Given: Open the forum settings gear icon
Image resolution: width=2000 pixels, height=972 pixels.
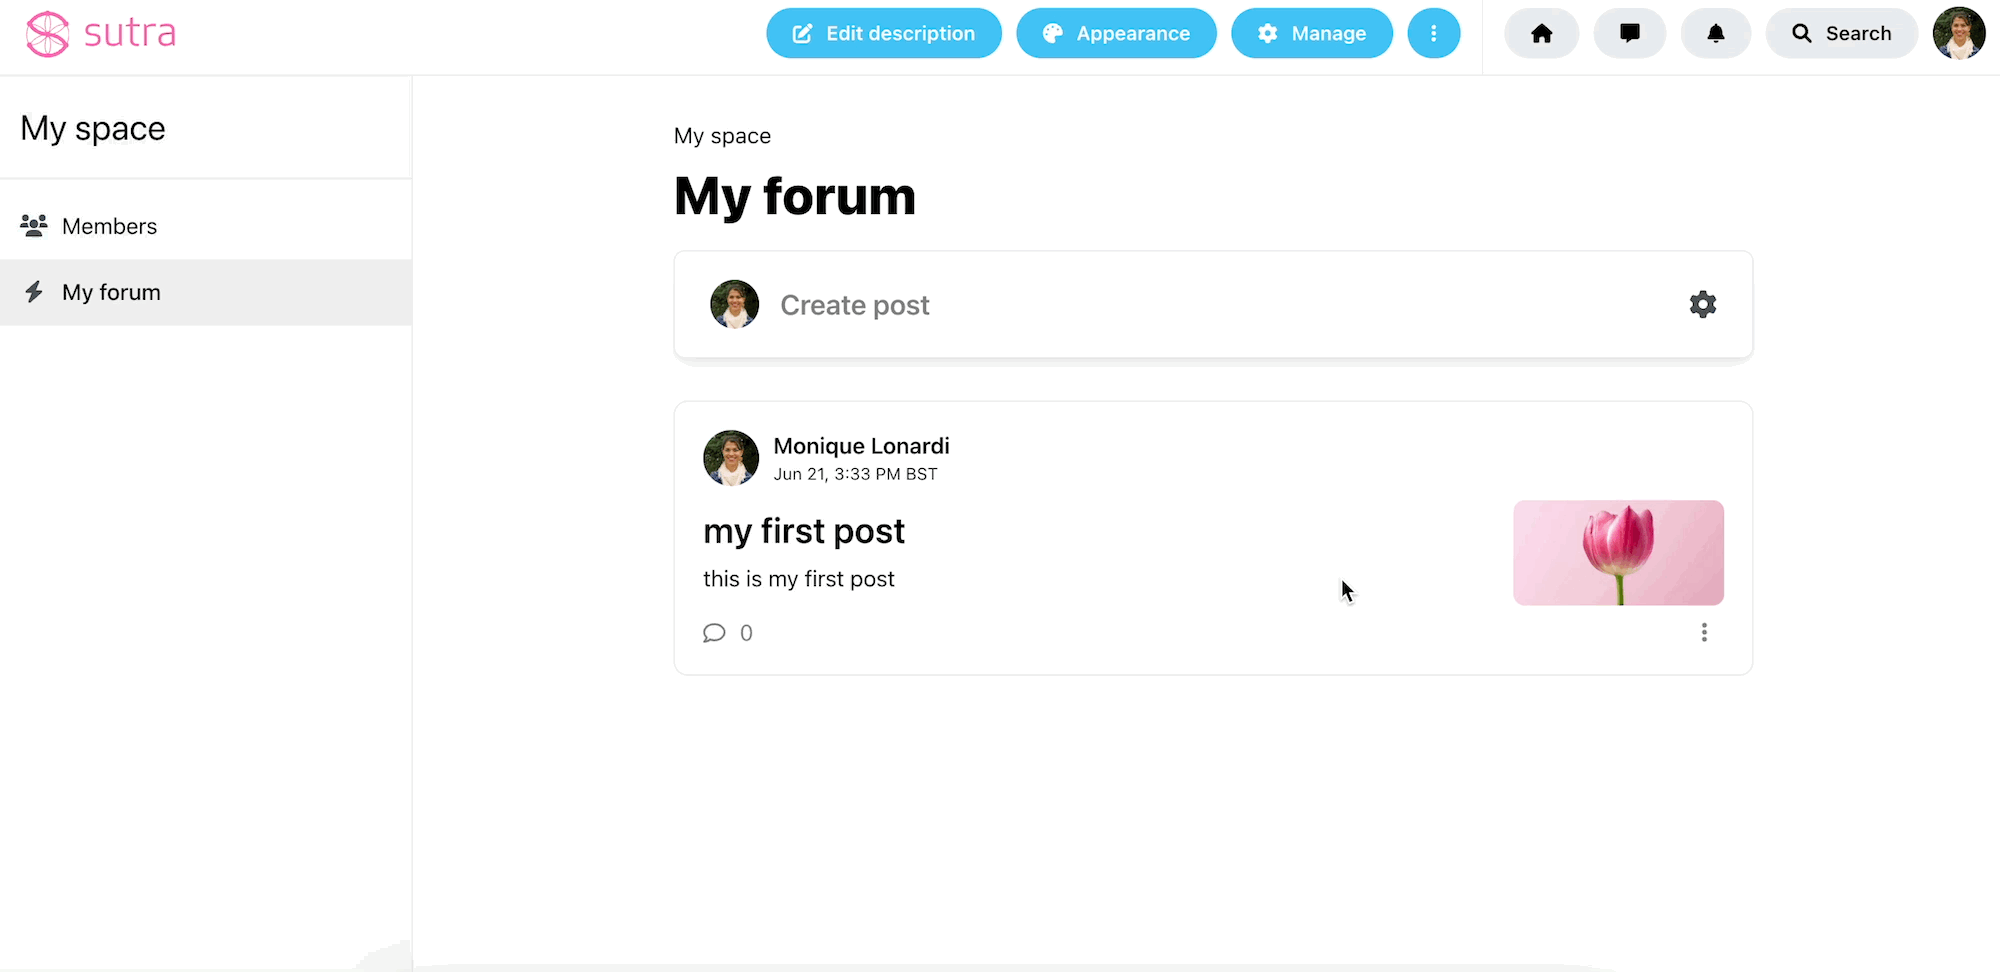Looking at the screenshot, I should click(1702, 304).
